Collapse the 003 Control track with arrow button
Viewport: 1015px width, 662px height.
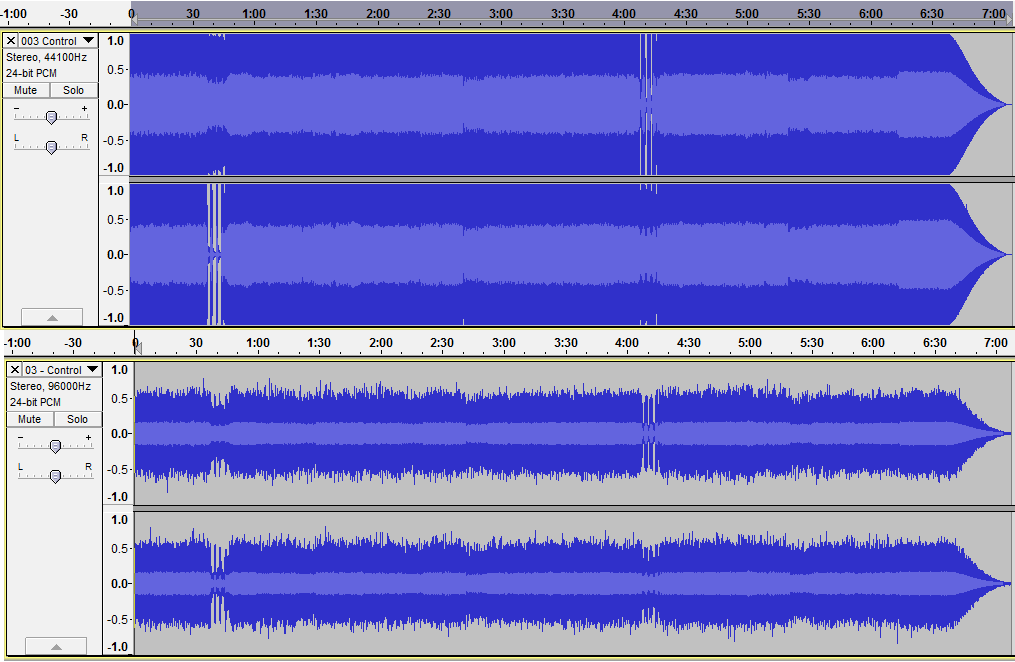pyautogui.click(x=51, y=317)
